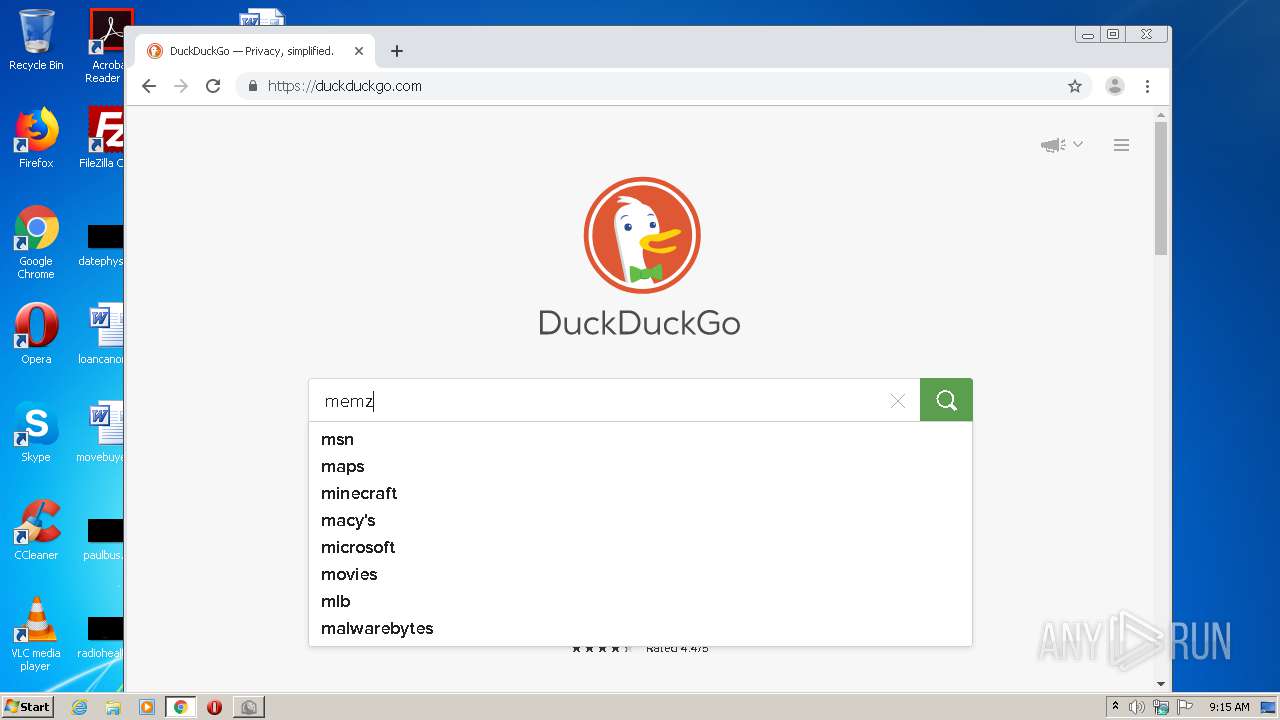Image resolution: width=1280 pixels, height=720 pixels.
Task: Choose suggestion mlb
Action: pyautogui.click(x=640, y=601)
